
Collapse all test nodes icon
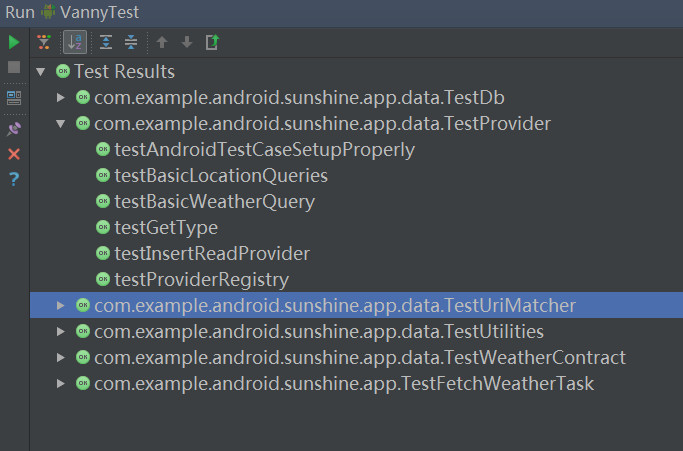pyautogui.click(x=131, y=42)
